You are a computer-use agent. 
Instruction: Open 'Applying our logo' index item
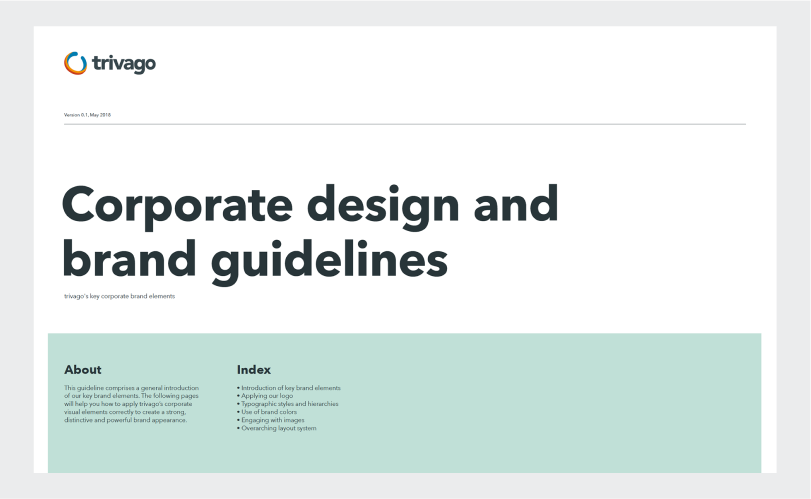tap(265, 396)
